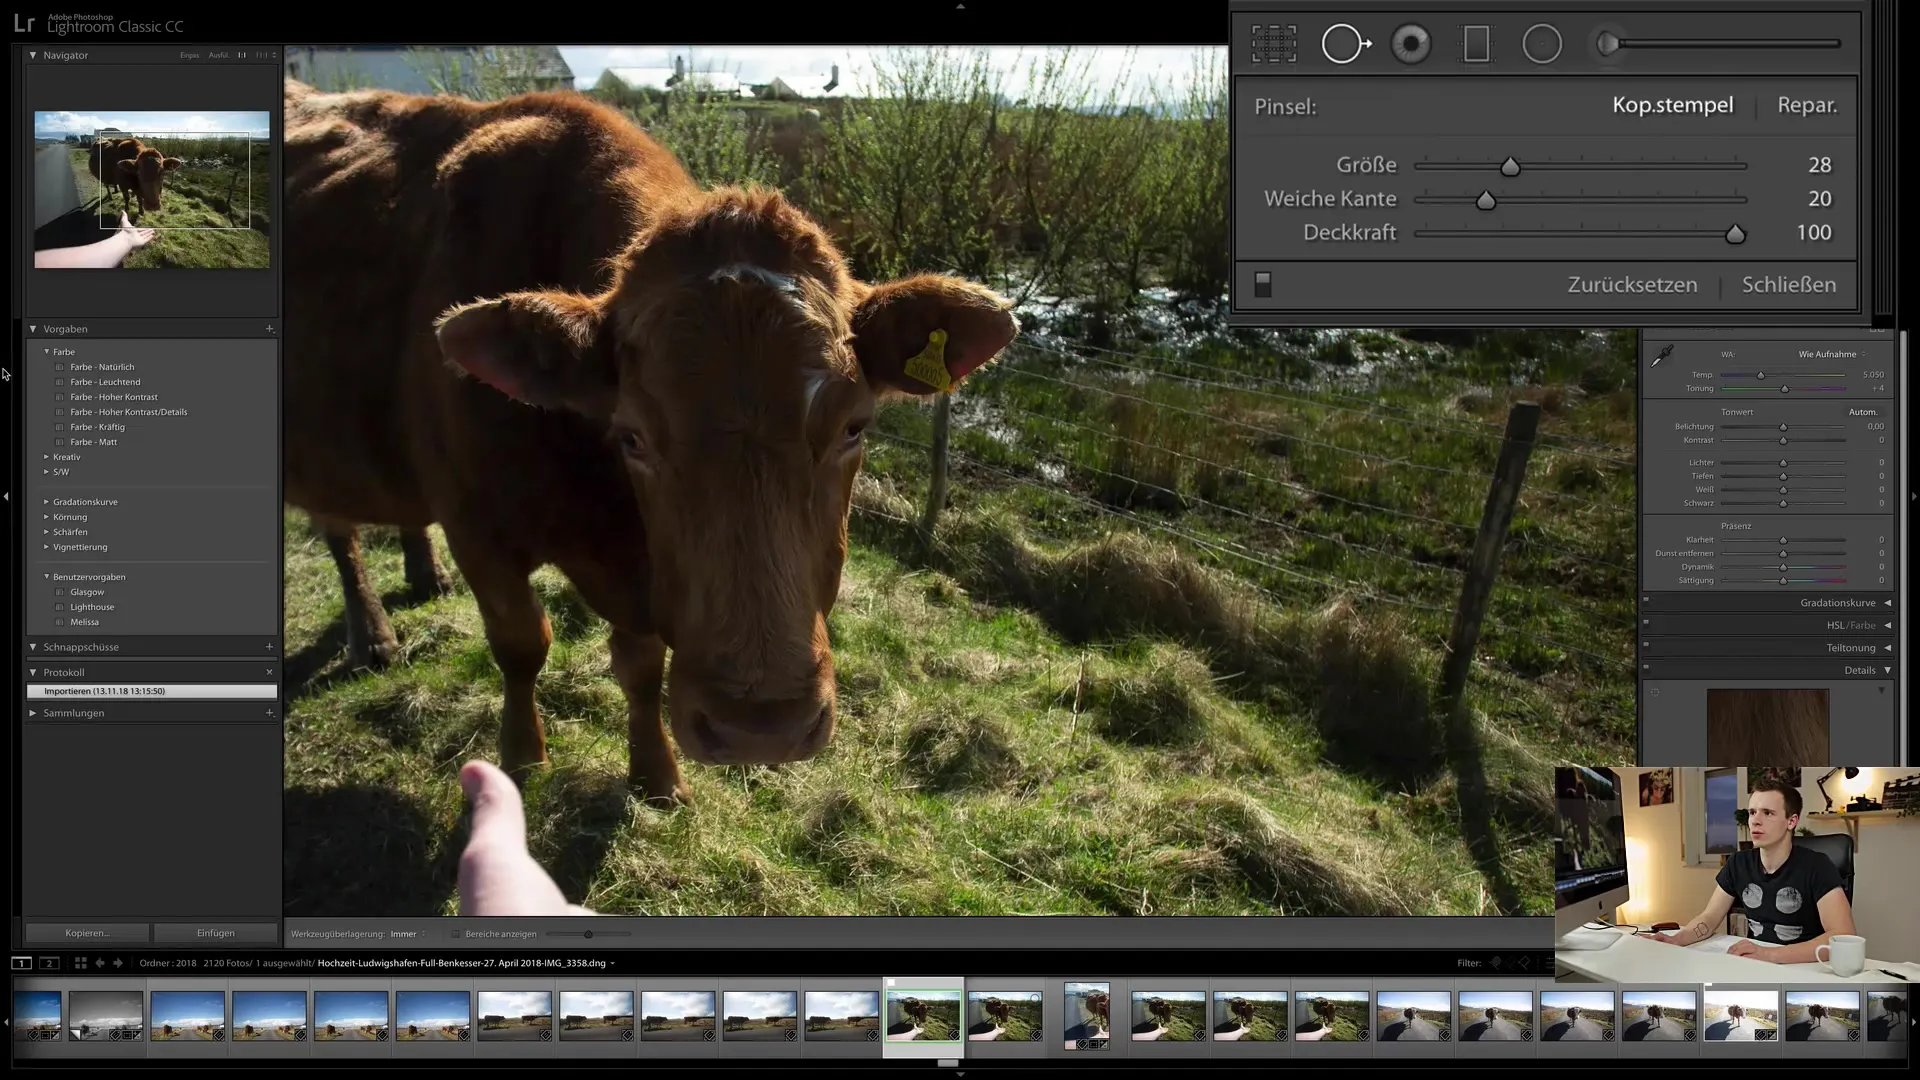Click the left panel collapse arrow
Screen dimensions: 1920x1080
7,495
